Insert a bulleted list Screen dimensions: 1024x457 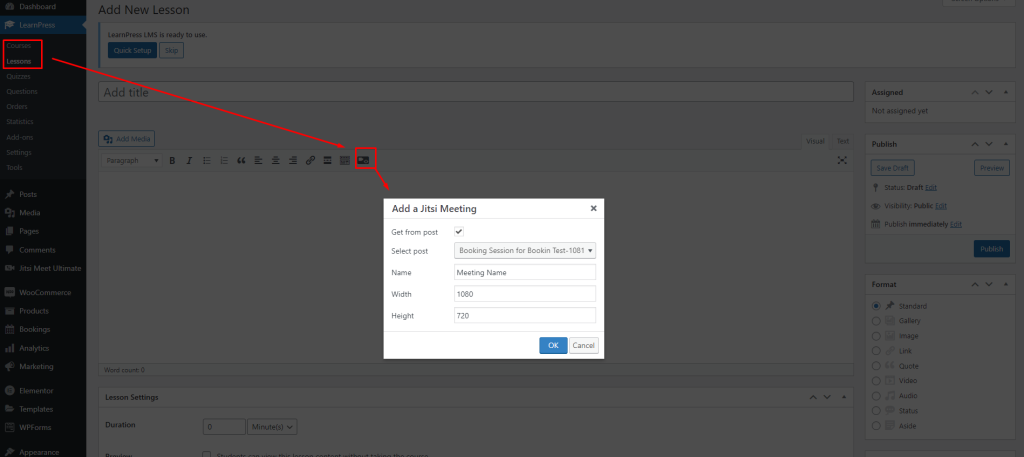pyautogui.click(x=207, y=161)
